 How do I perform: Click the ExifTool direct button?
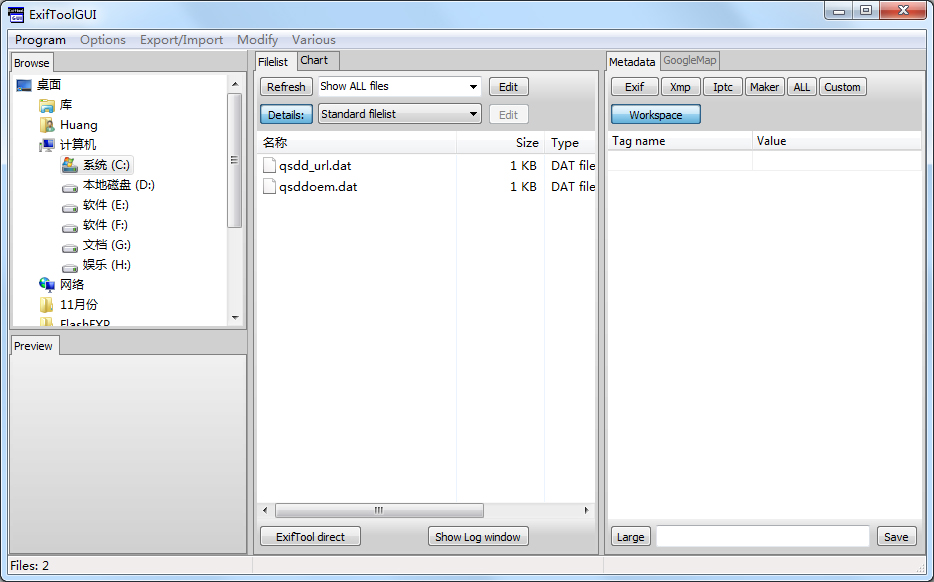(310, 537)
